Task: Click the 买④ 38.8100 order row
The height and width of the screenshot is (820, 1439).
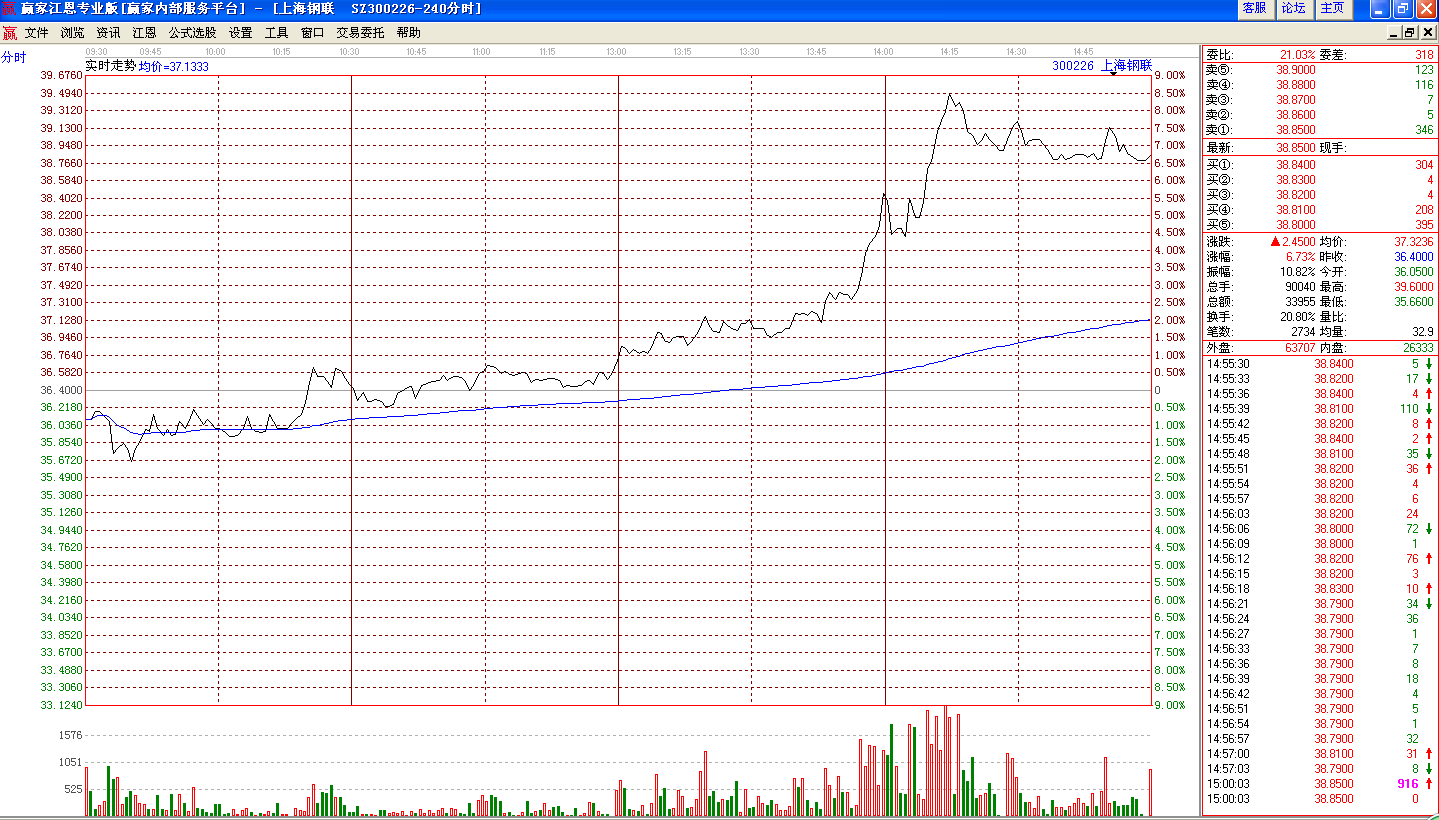Action: [1319, 210]
